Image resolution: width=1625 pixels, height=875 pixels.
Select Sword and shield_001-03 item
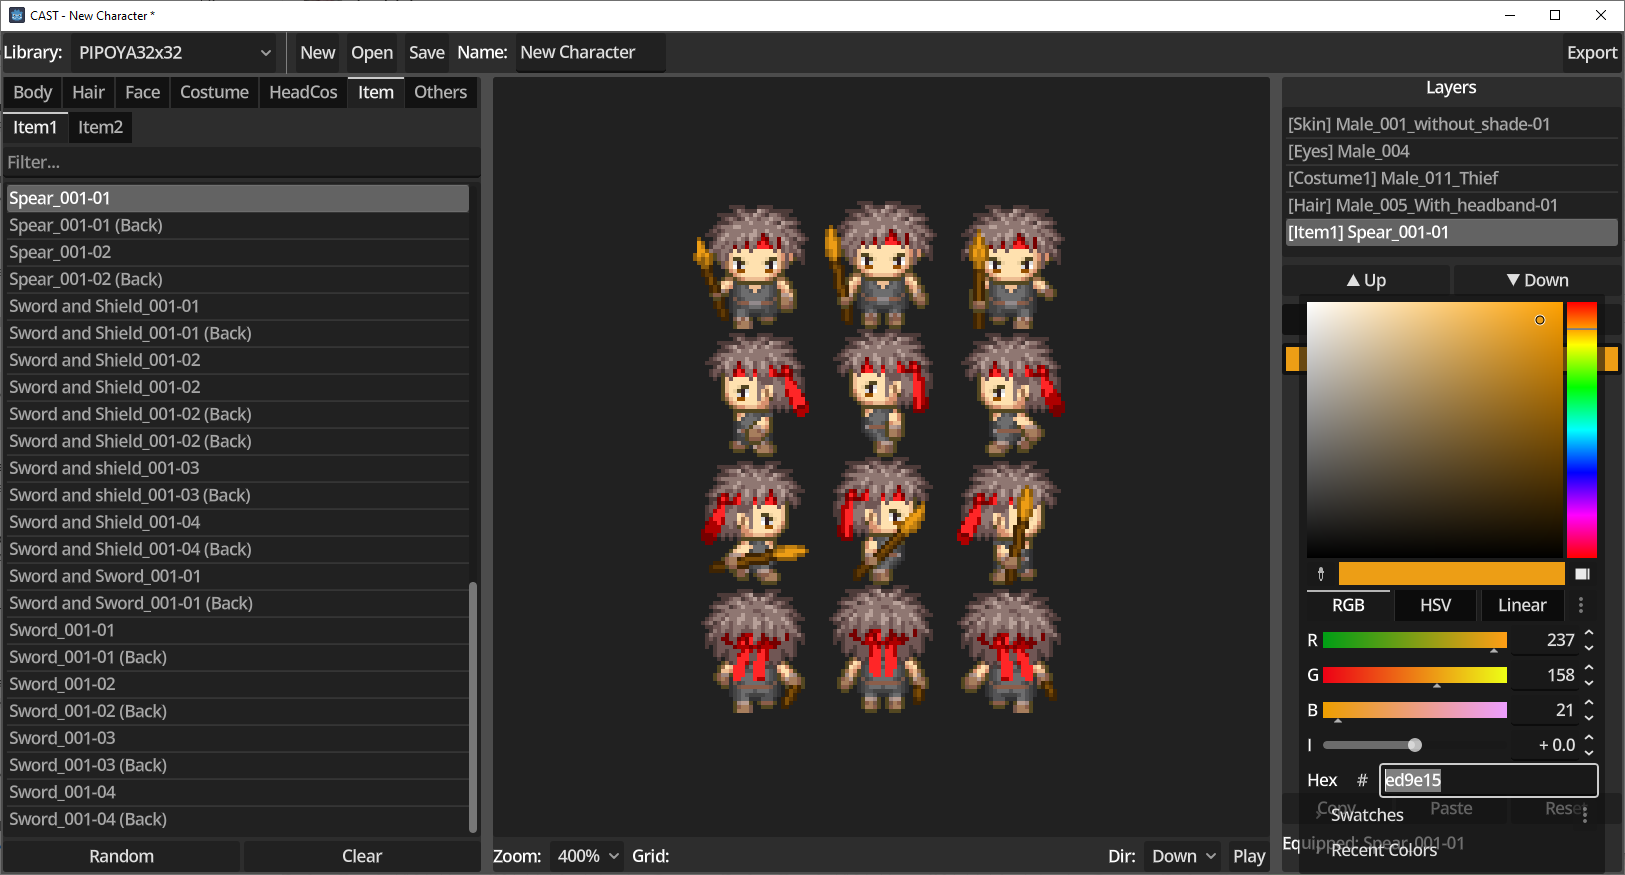(238, 468)
